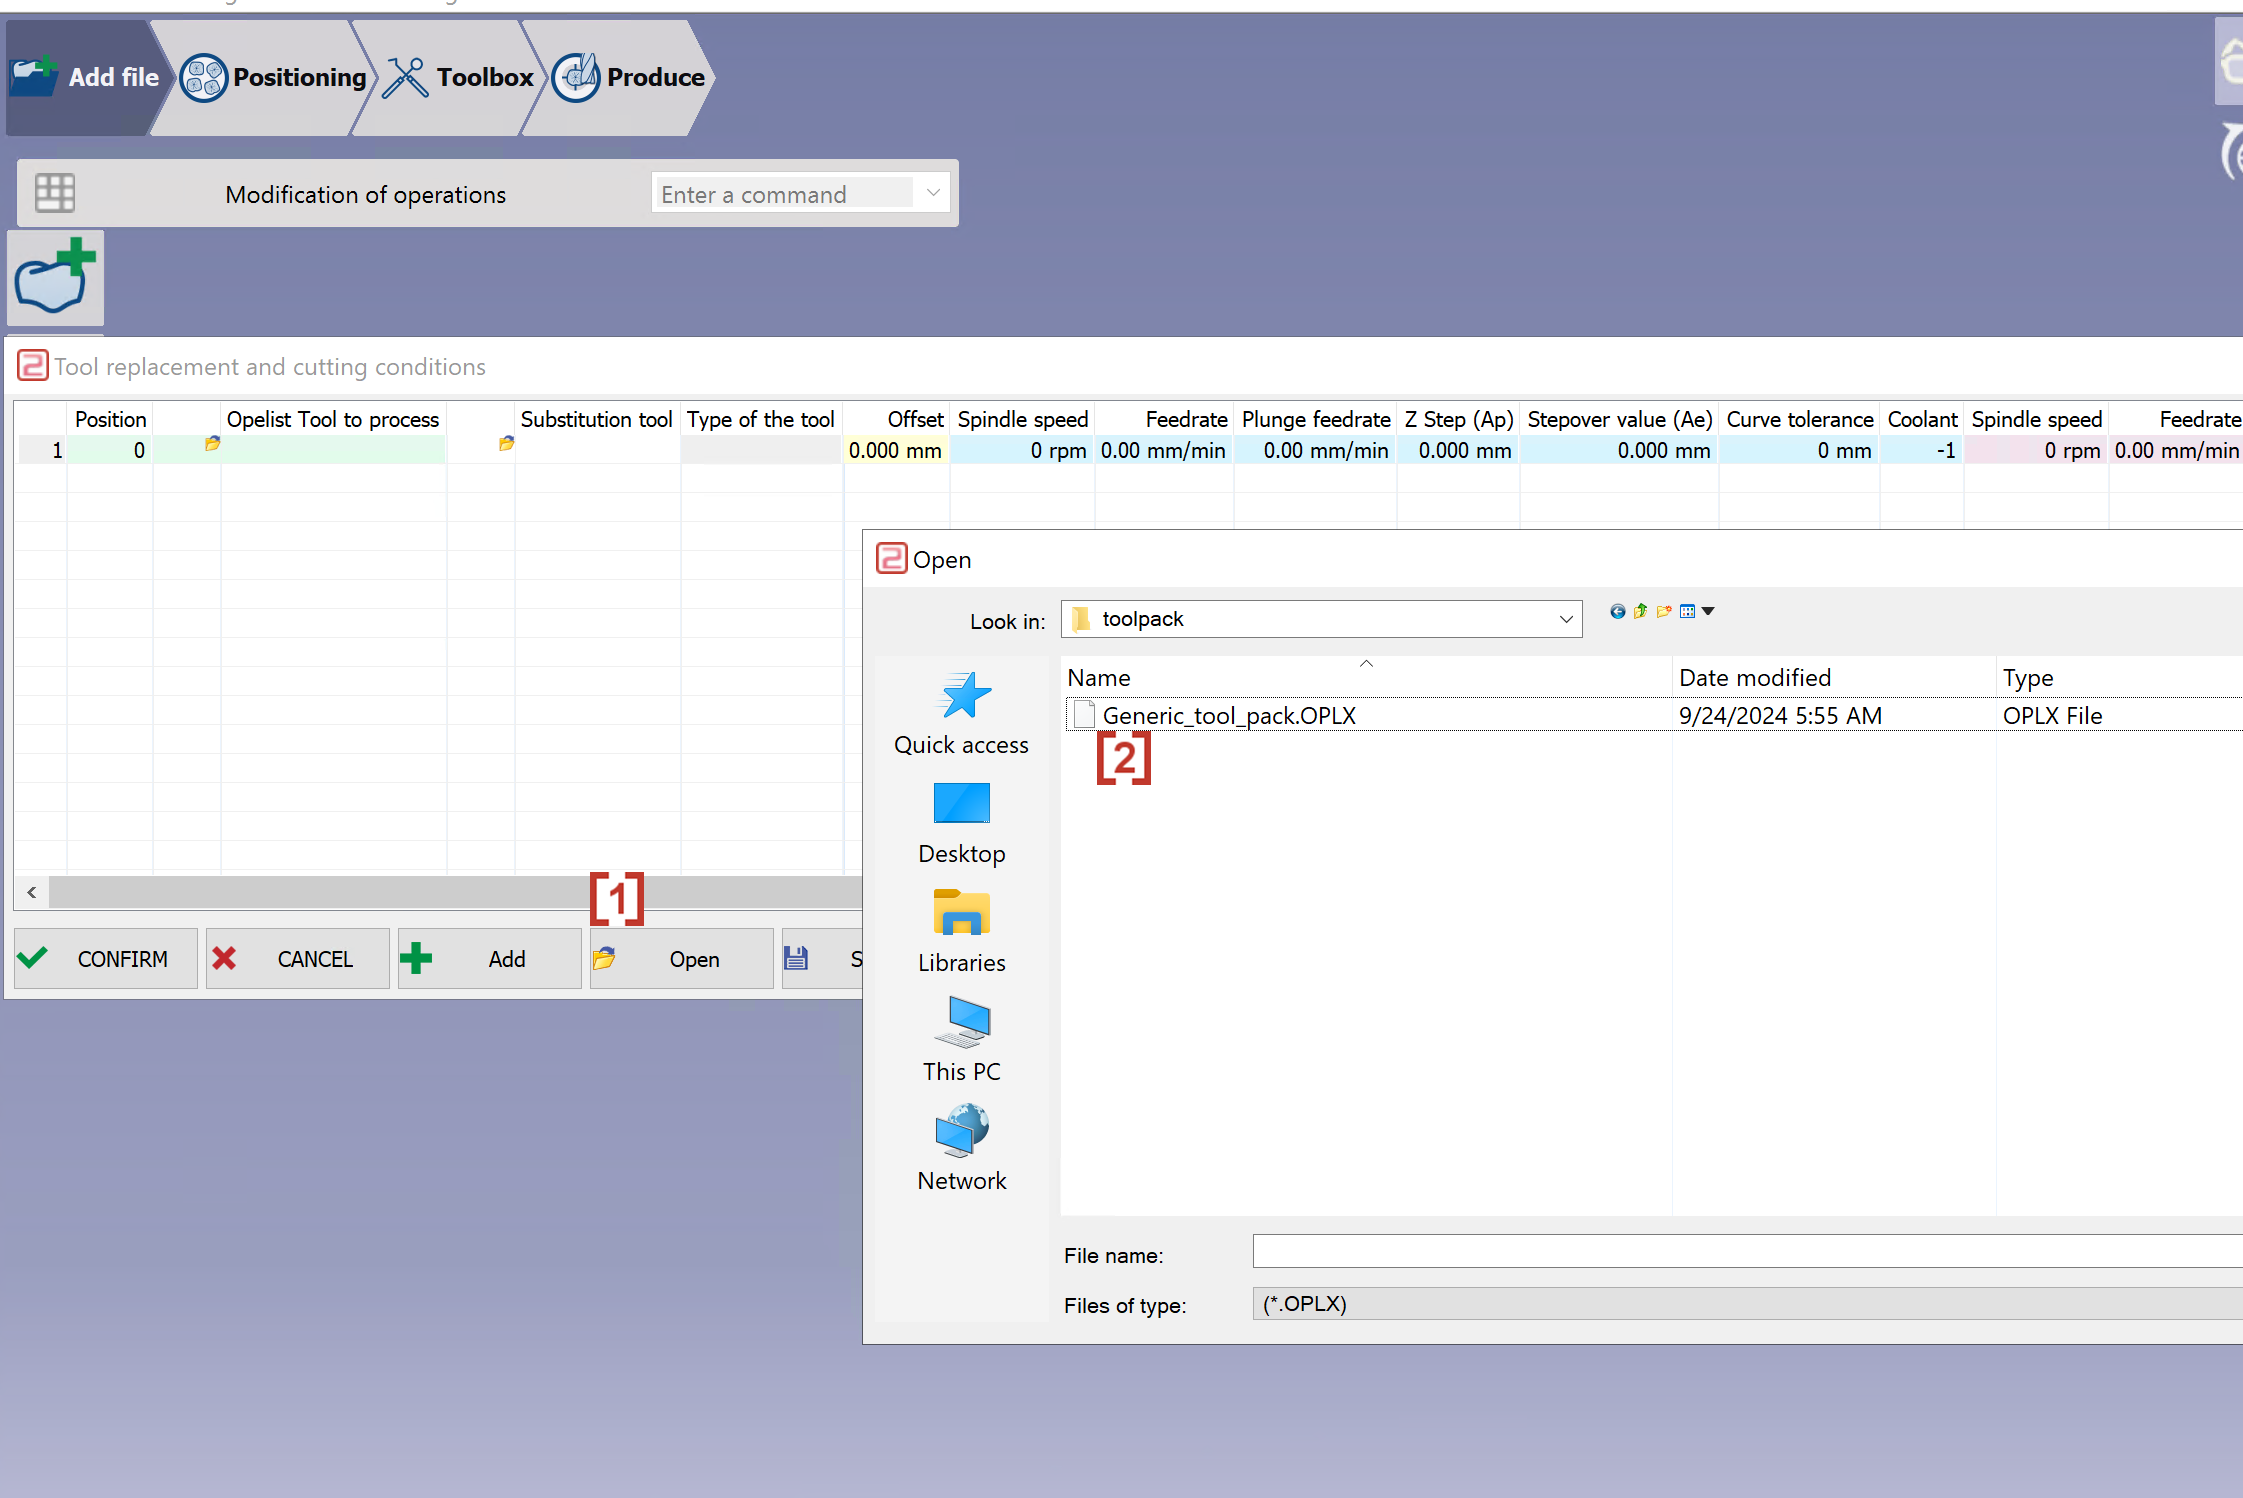Switch to the Positioning tab
This screenshot has height=1498, width=2243.
click(x=275, y=77)
